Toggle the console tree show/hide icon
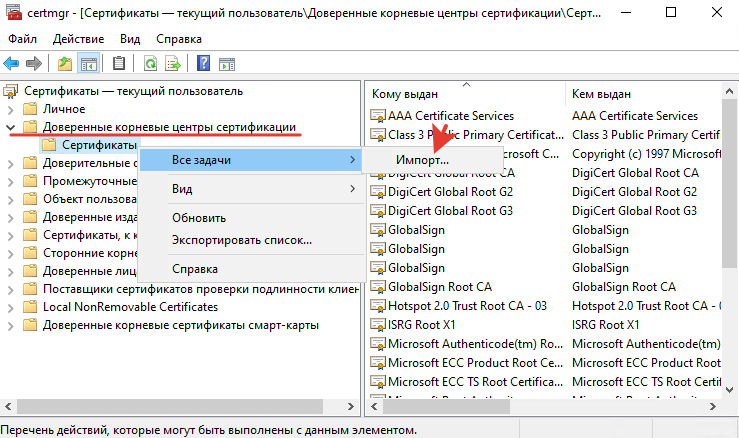The image size is (739, 438). [89, 63]
